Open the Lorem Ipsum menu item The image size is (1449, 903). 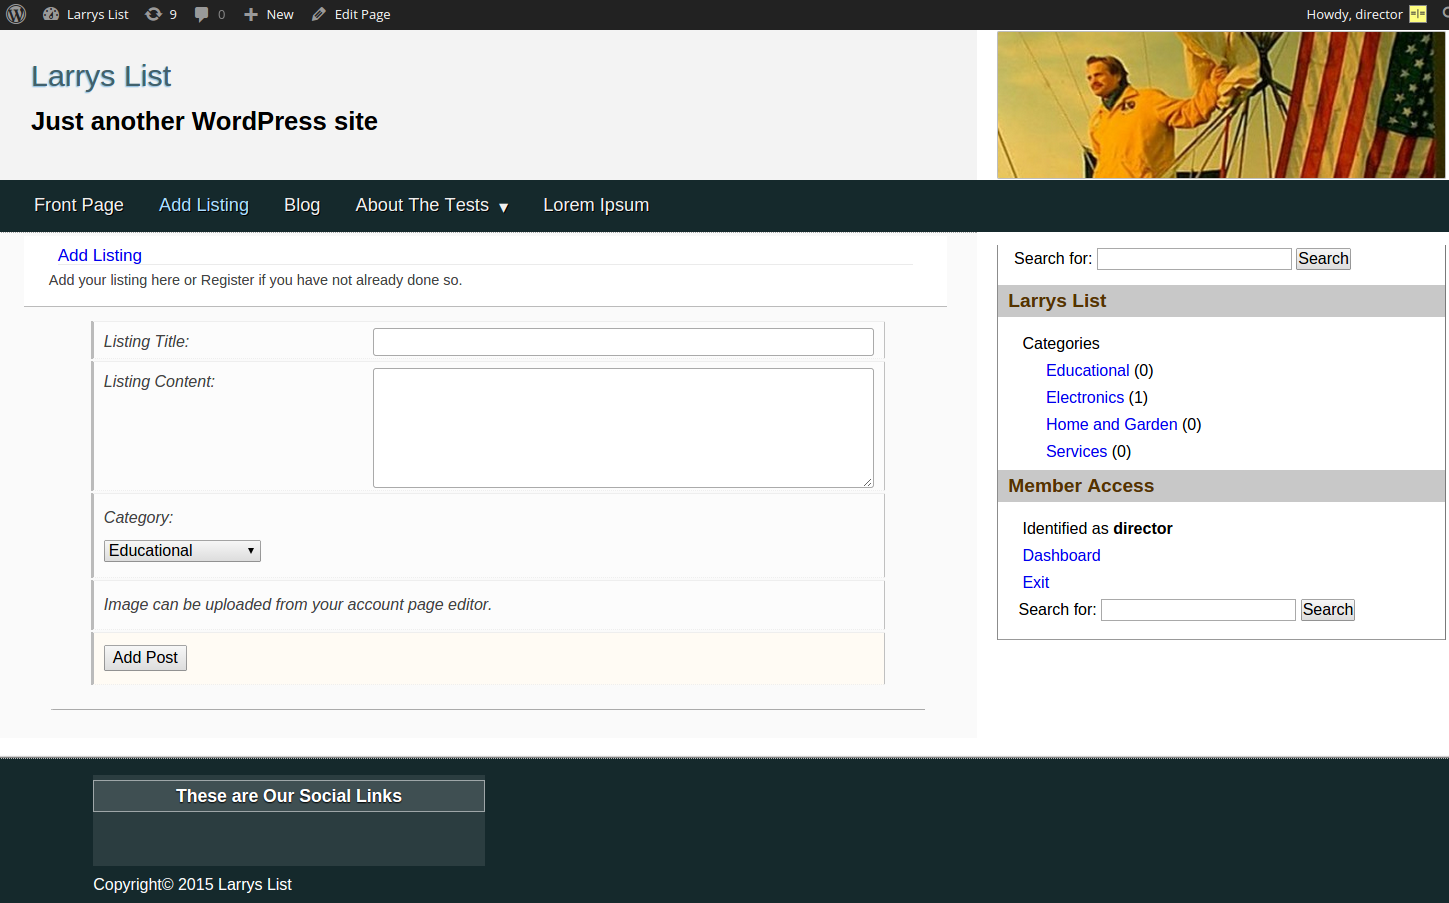point(596,205)
